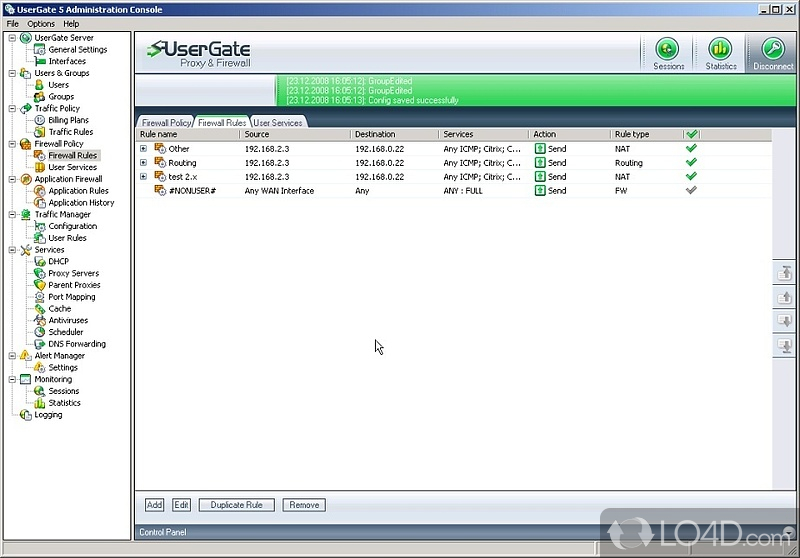Click the Billing Plans tree icon
This screenshot has height=558, width=800.
point(39,120)
